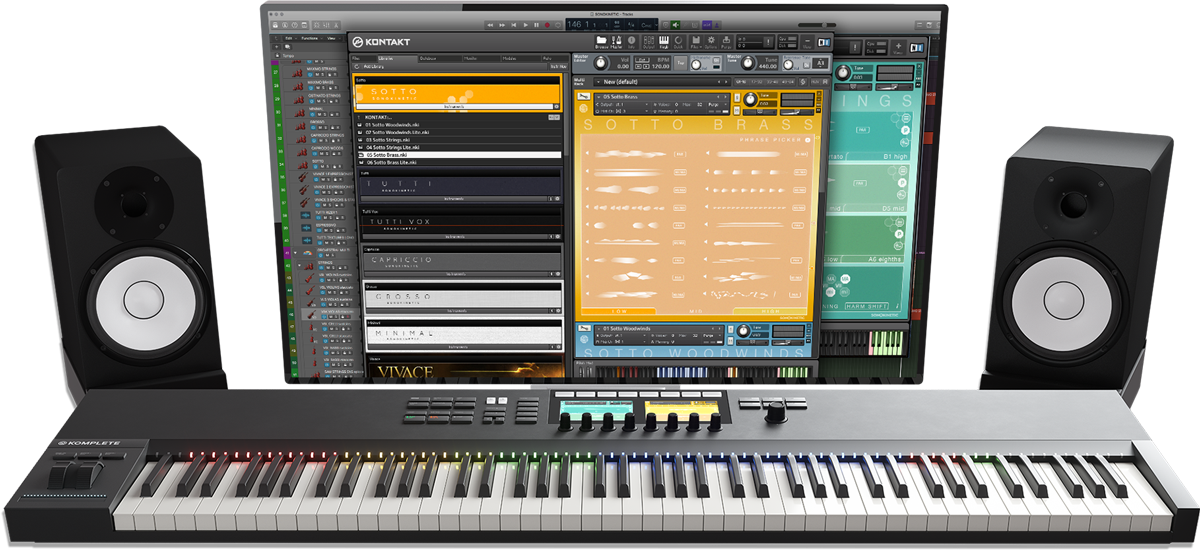
Task: Switch to the Modules tab in Kontakt browser
Action: [x=520, y=58]
